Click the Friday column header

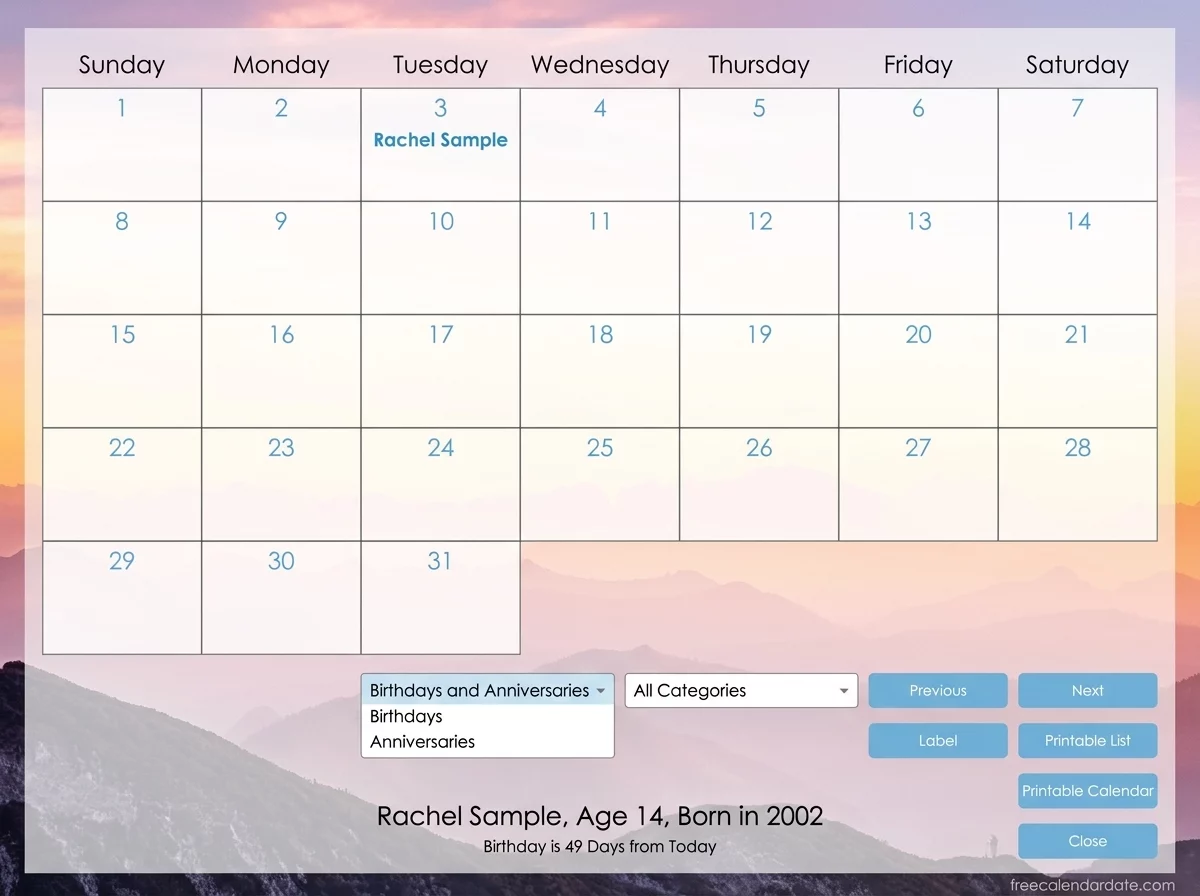918,65
